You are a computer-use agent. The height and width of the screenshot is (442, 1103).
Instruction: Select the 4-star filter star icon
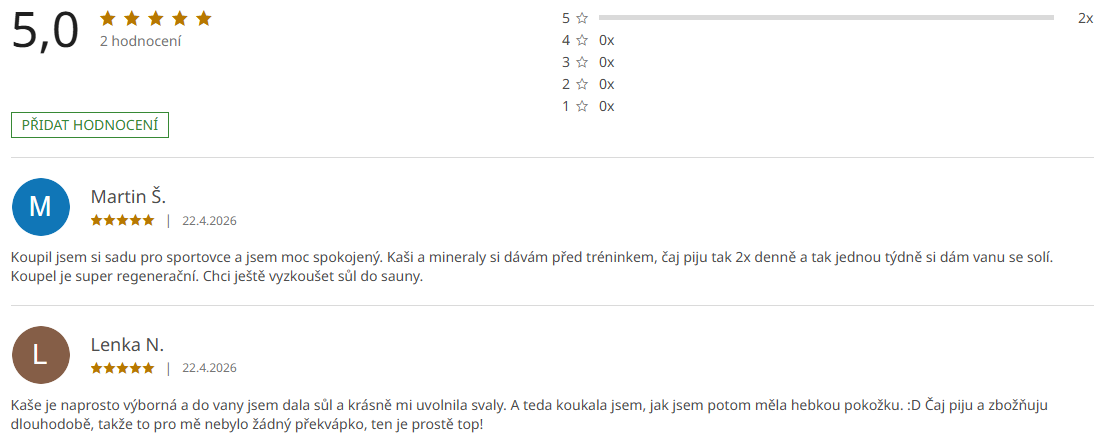click(x=582, y=40)
